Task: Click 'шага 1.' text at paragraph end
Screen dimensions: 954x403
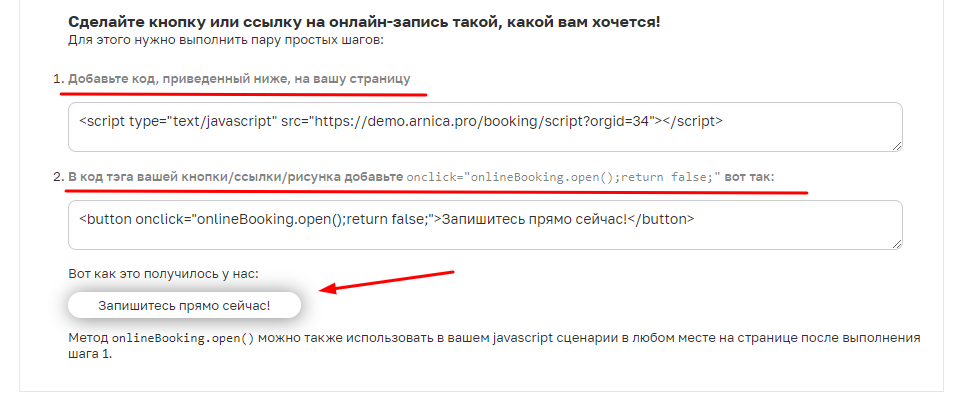Action: pyautogui.click(x=90, y=354)
